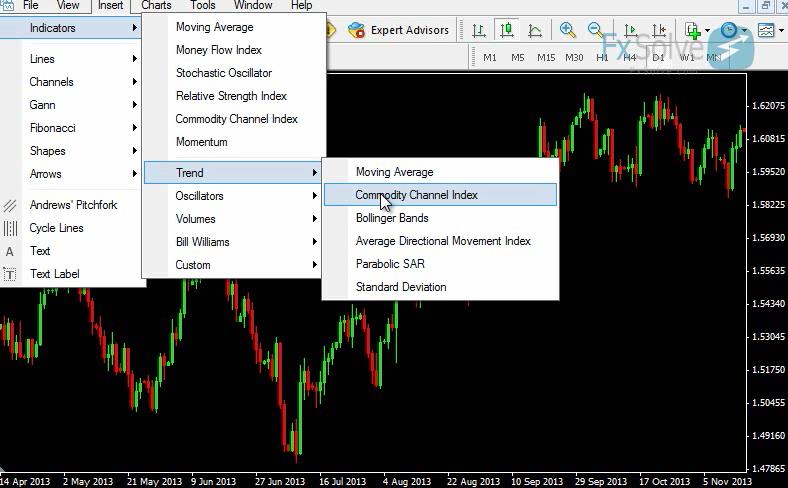This screenshot has height=488, width=788.
Task: Select Relative Strength Index menu entry
Action: click(x=231, y=96)
